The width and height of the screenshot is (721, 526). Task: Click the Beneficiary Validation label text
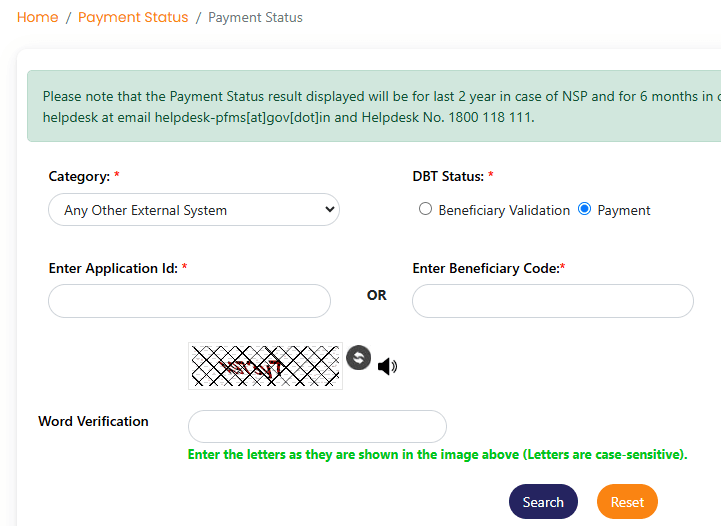click(x=504, y=211)
